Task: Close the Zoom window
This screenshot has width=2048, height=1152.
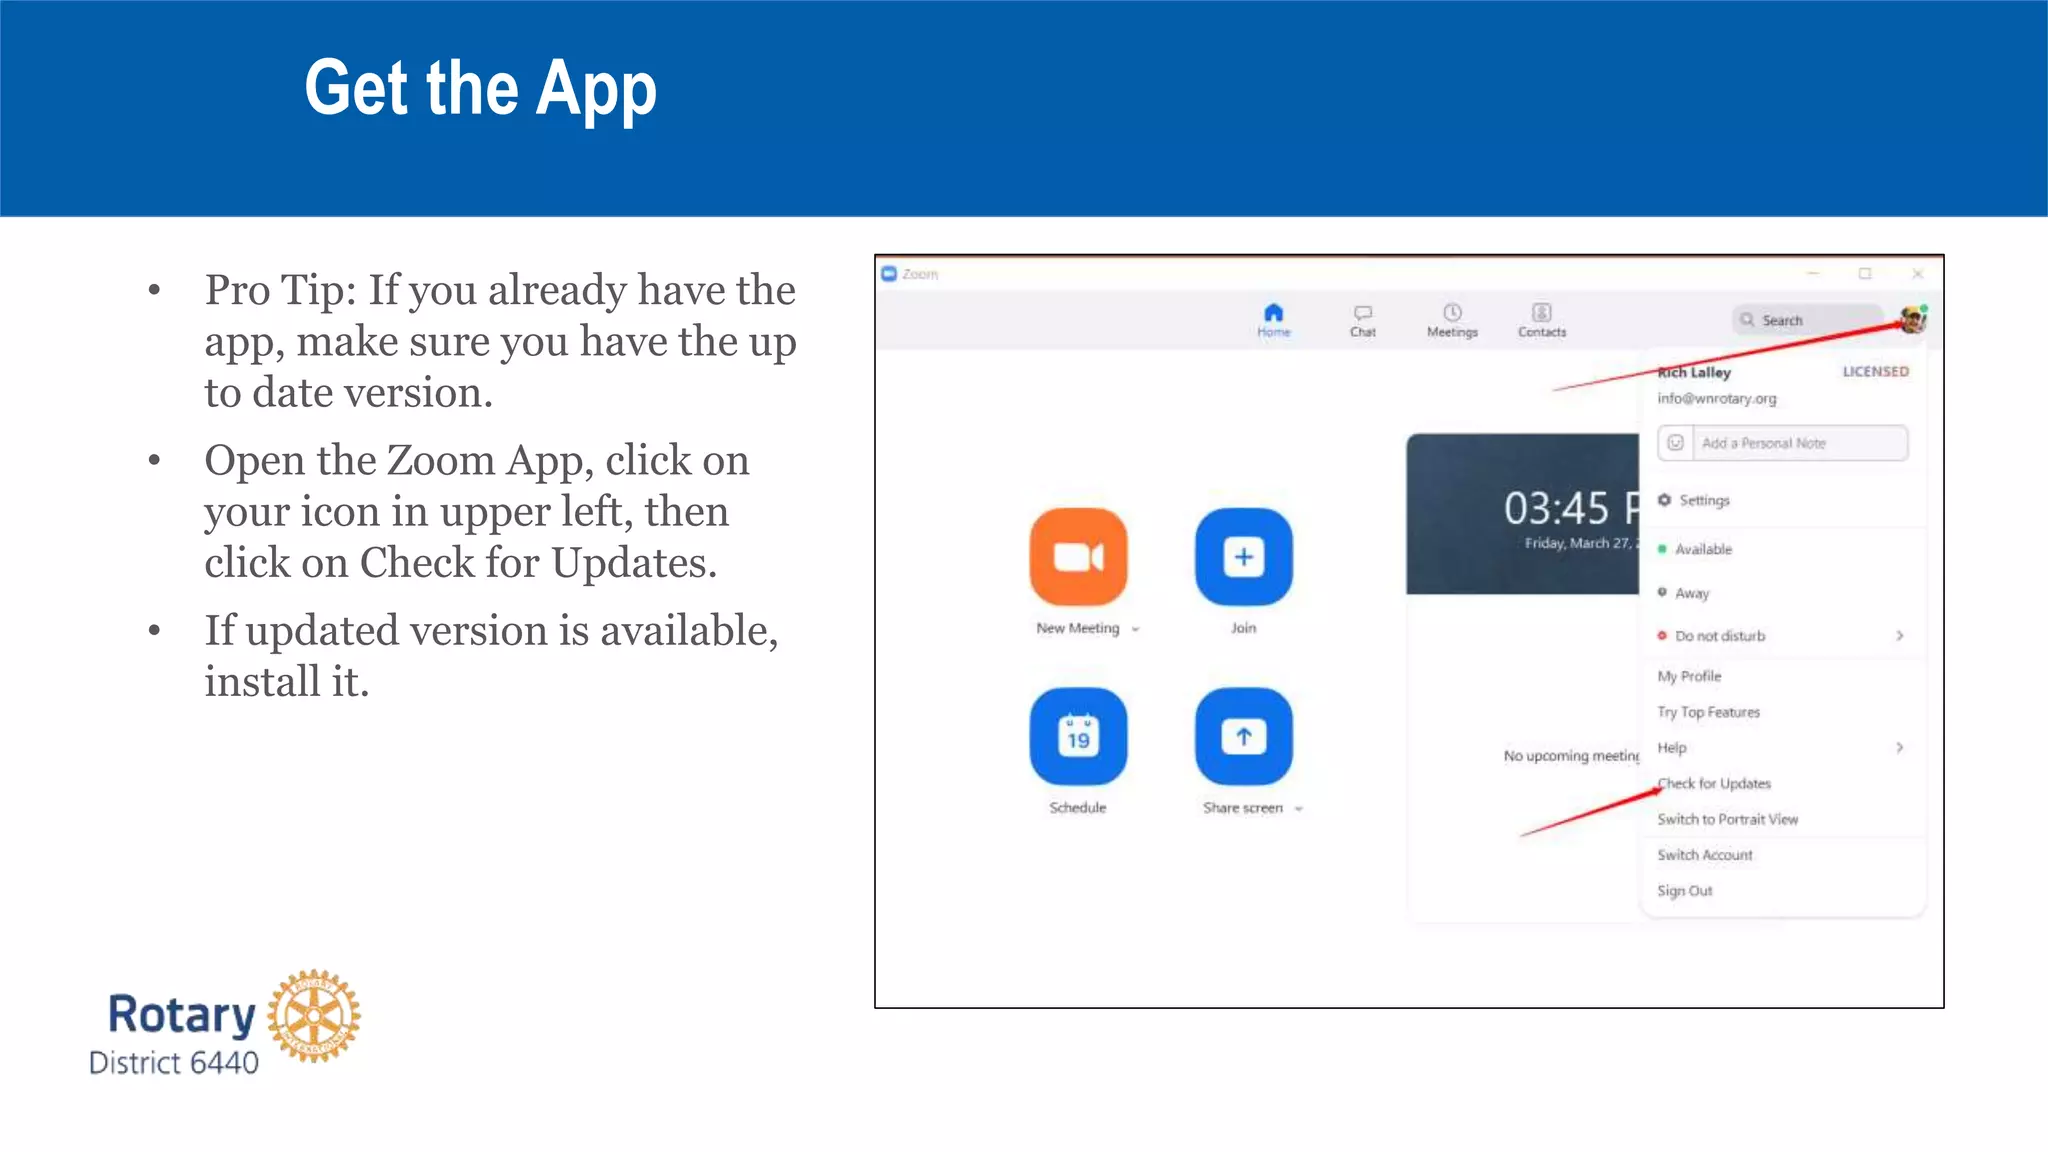Action: (x=1917, y=273)
